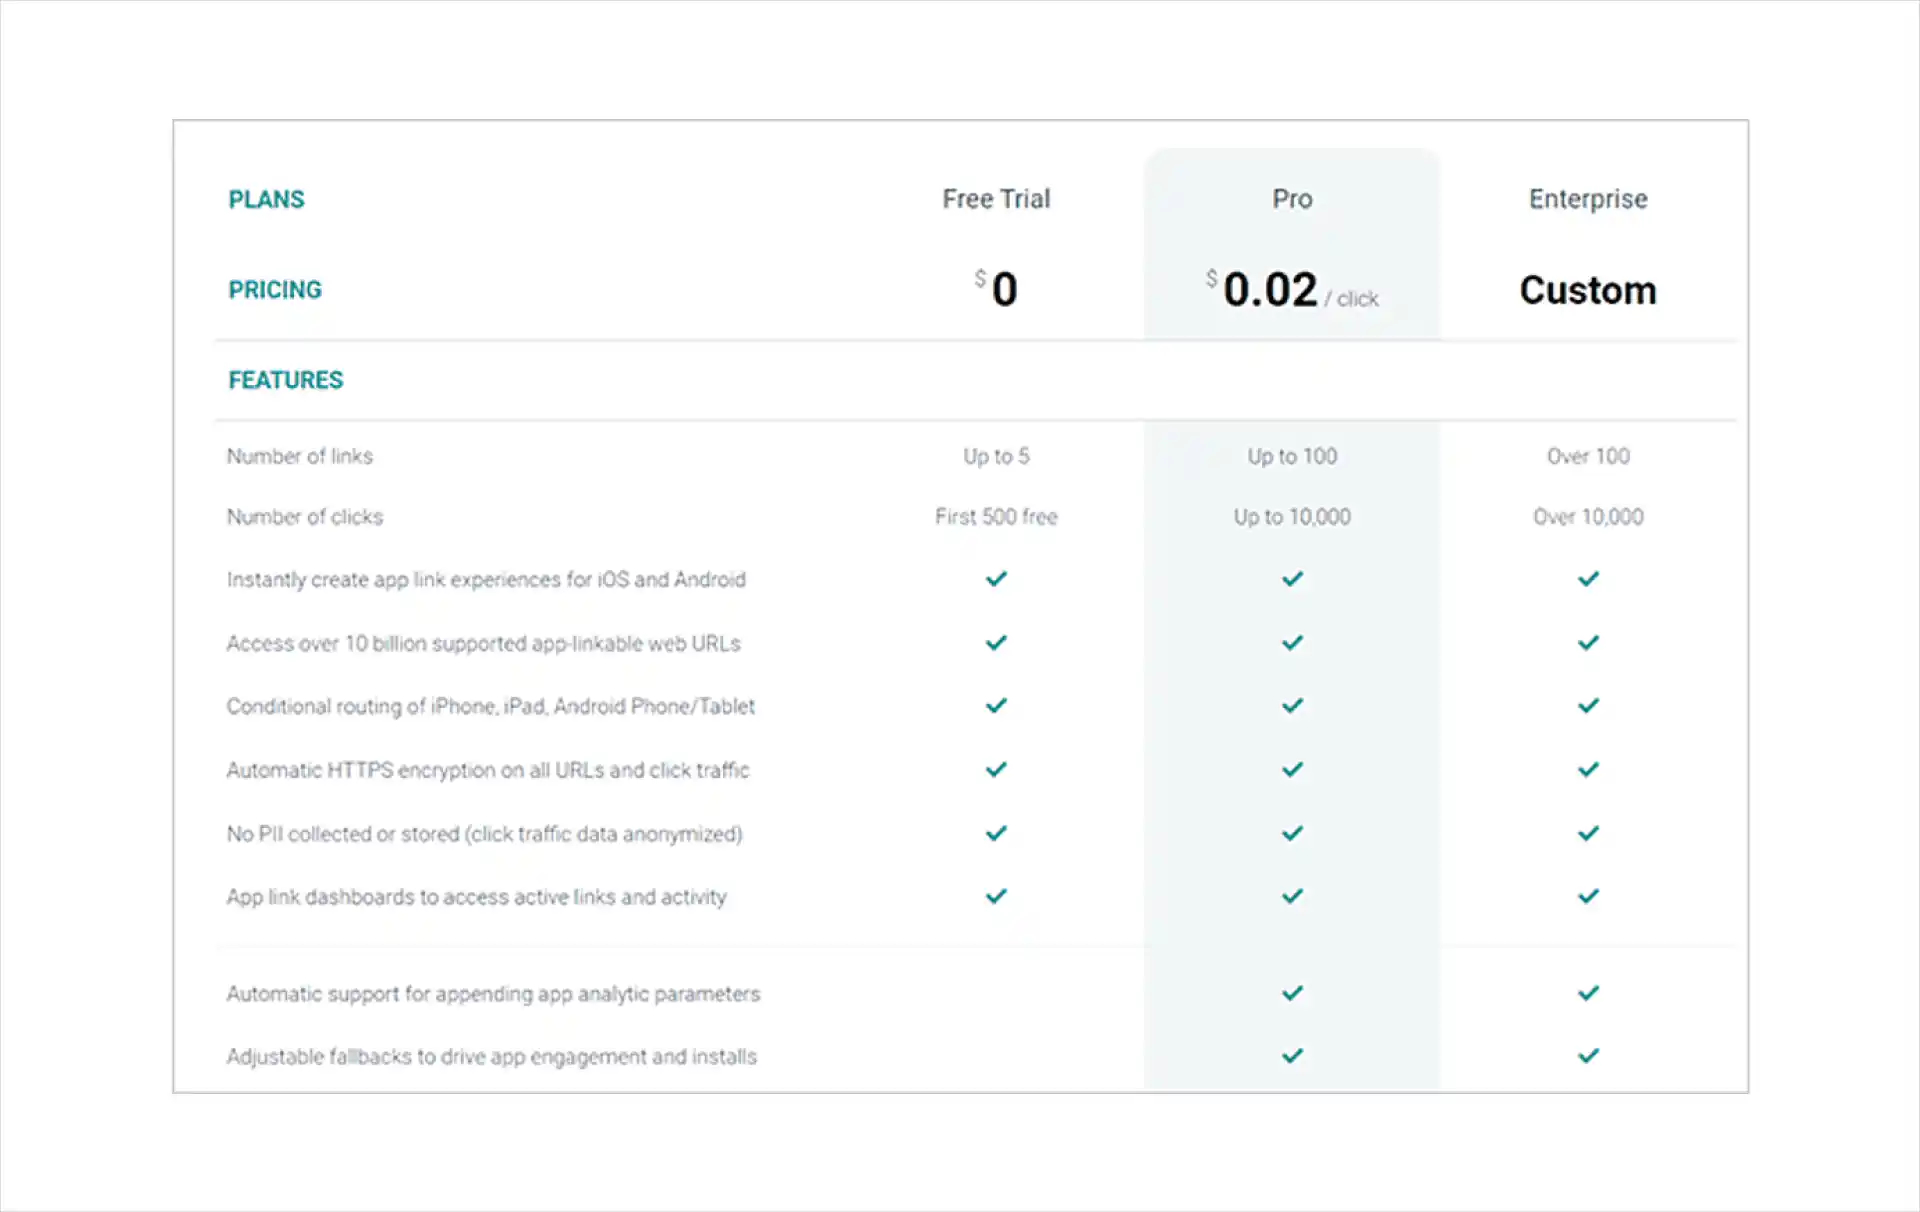This screenshot has height=1212, width=1920.
Task: Click the FEATURES section heading
Action: pyautogui.click(x=286, y=380)
